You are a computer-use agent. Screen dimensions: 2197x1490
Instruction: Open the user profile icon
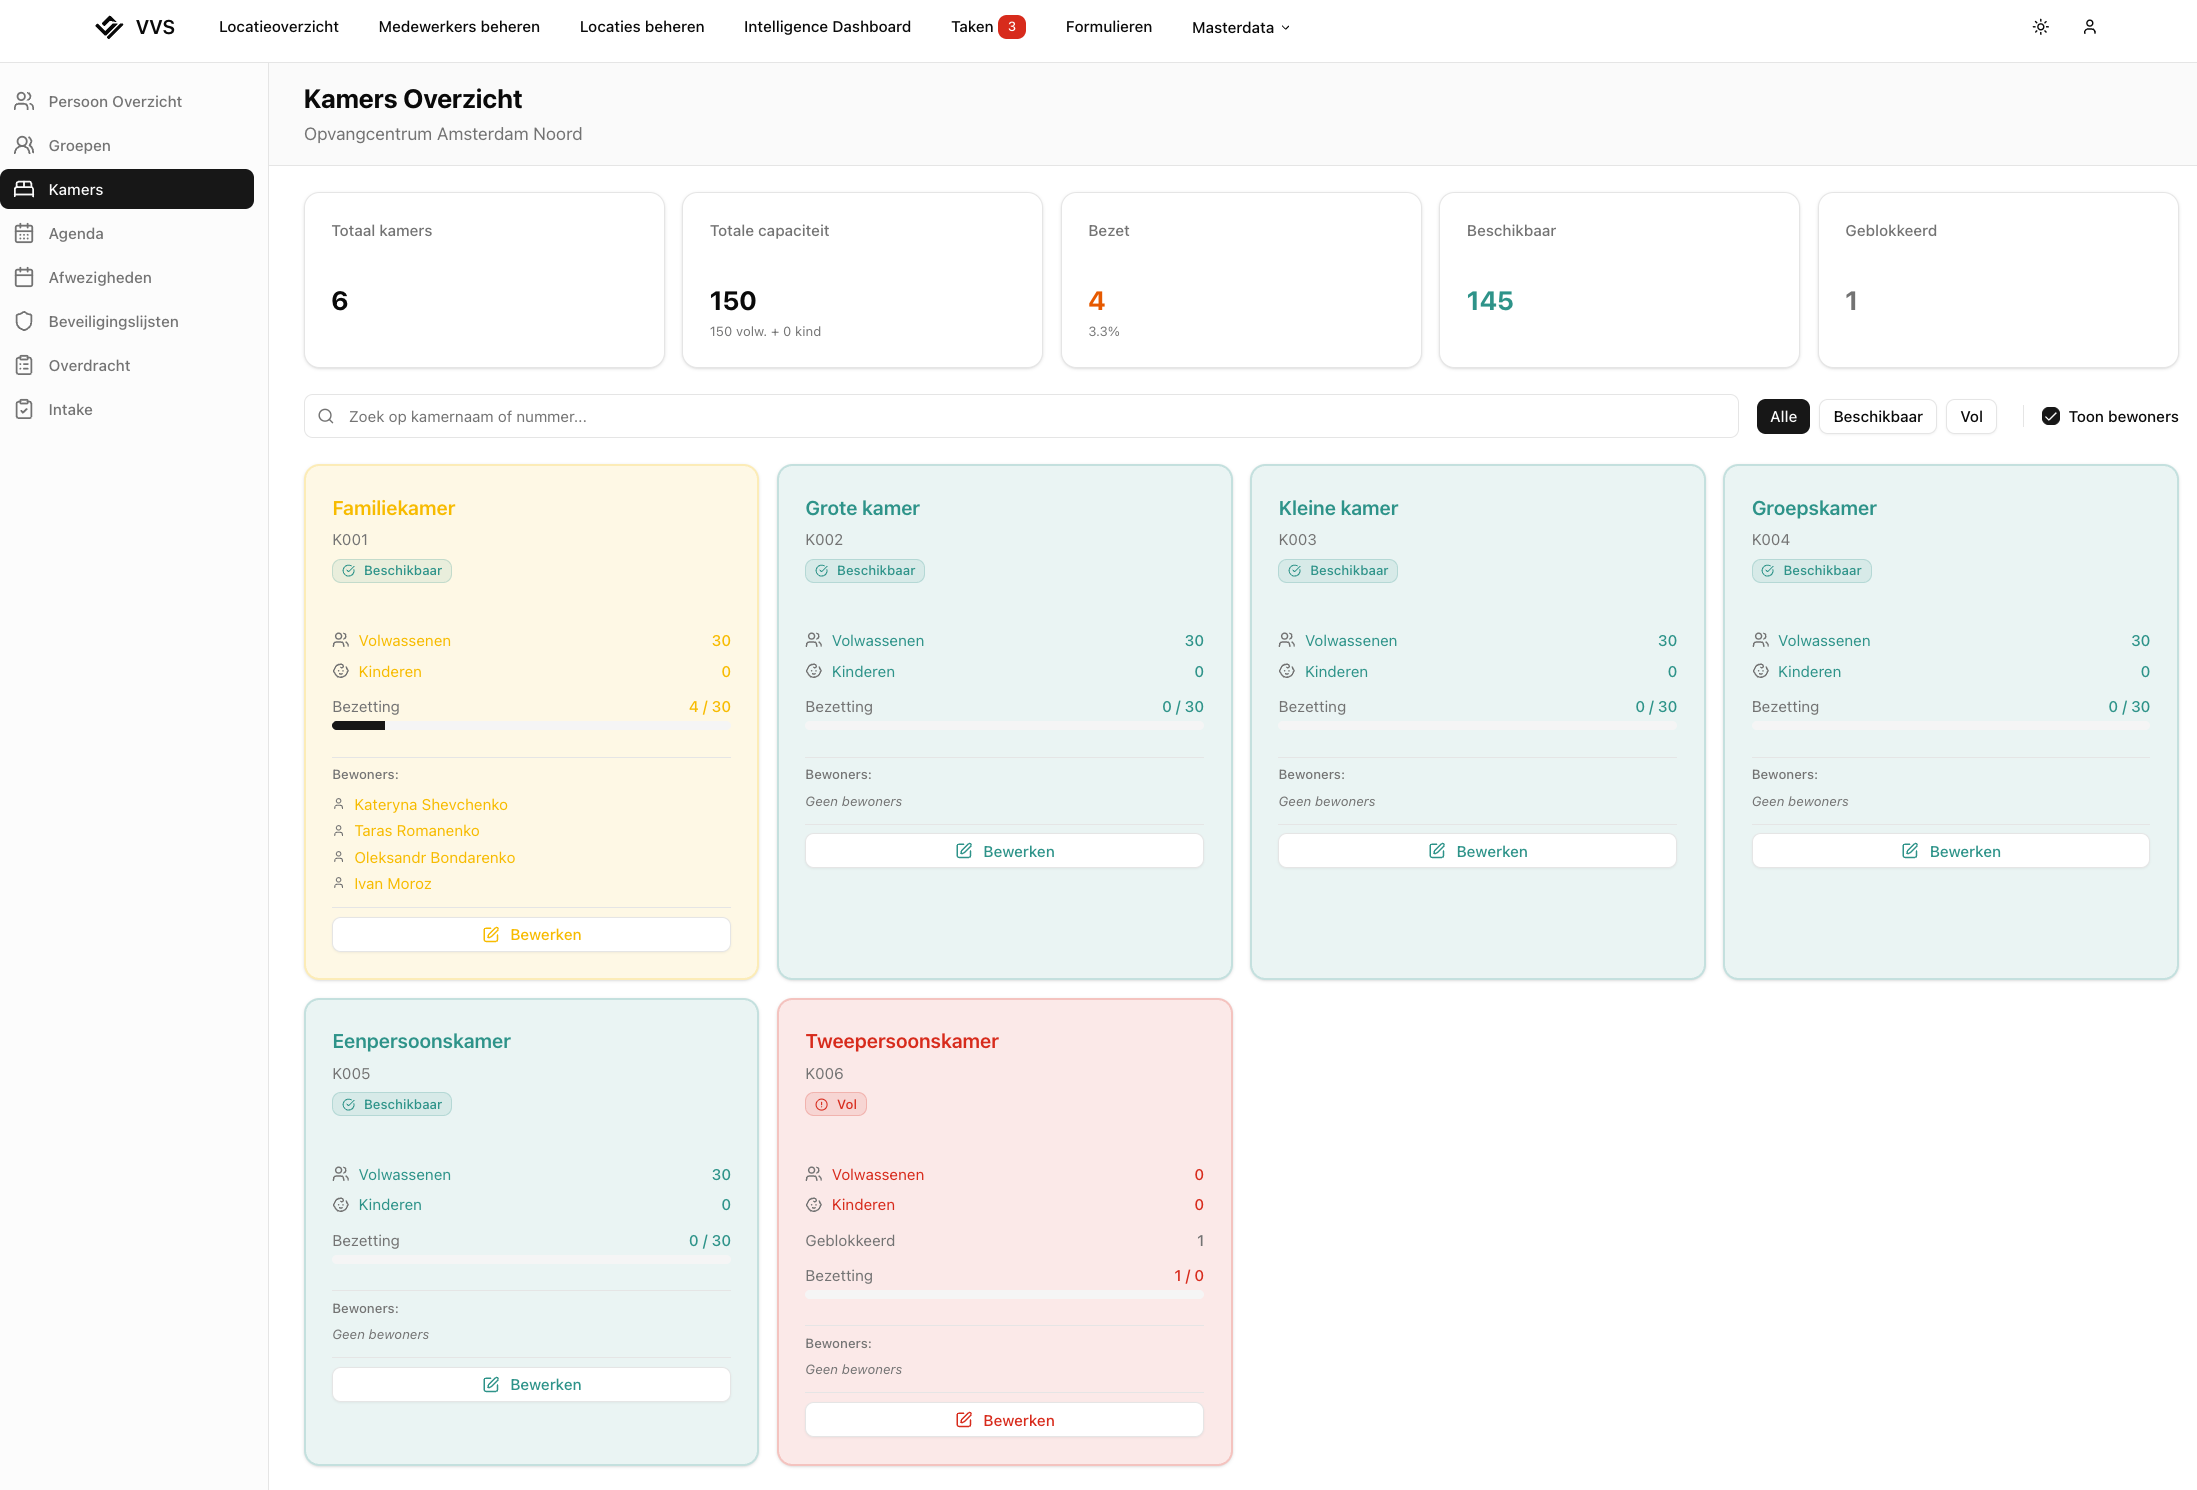click(x=2089, y=27)
